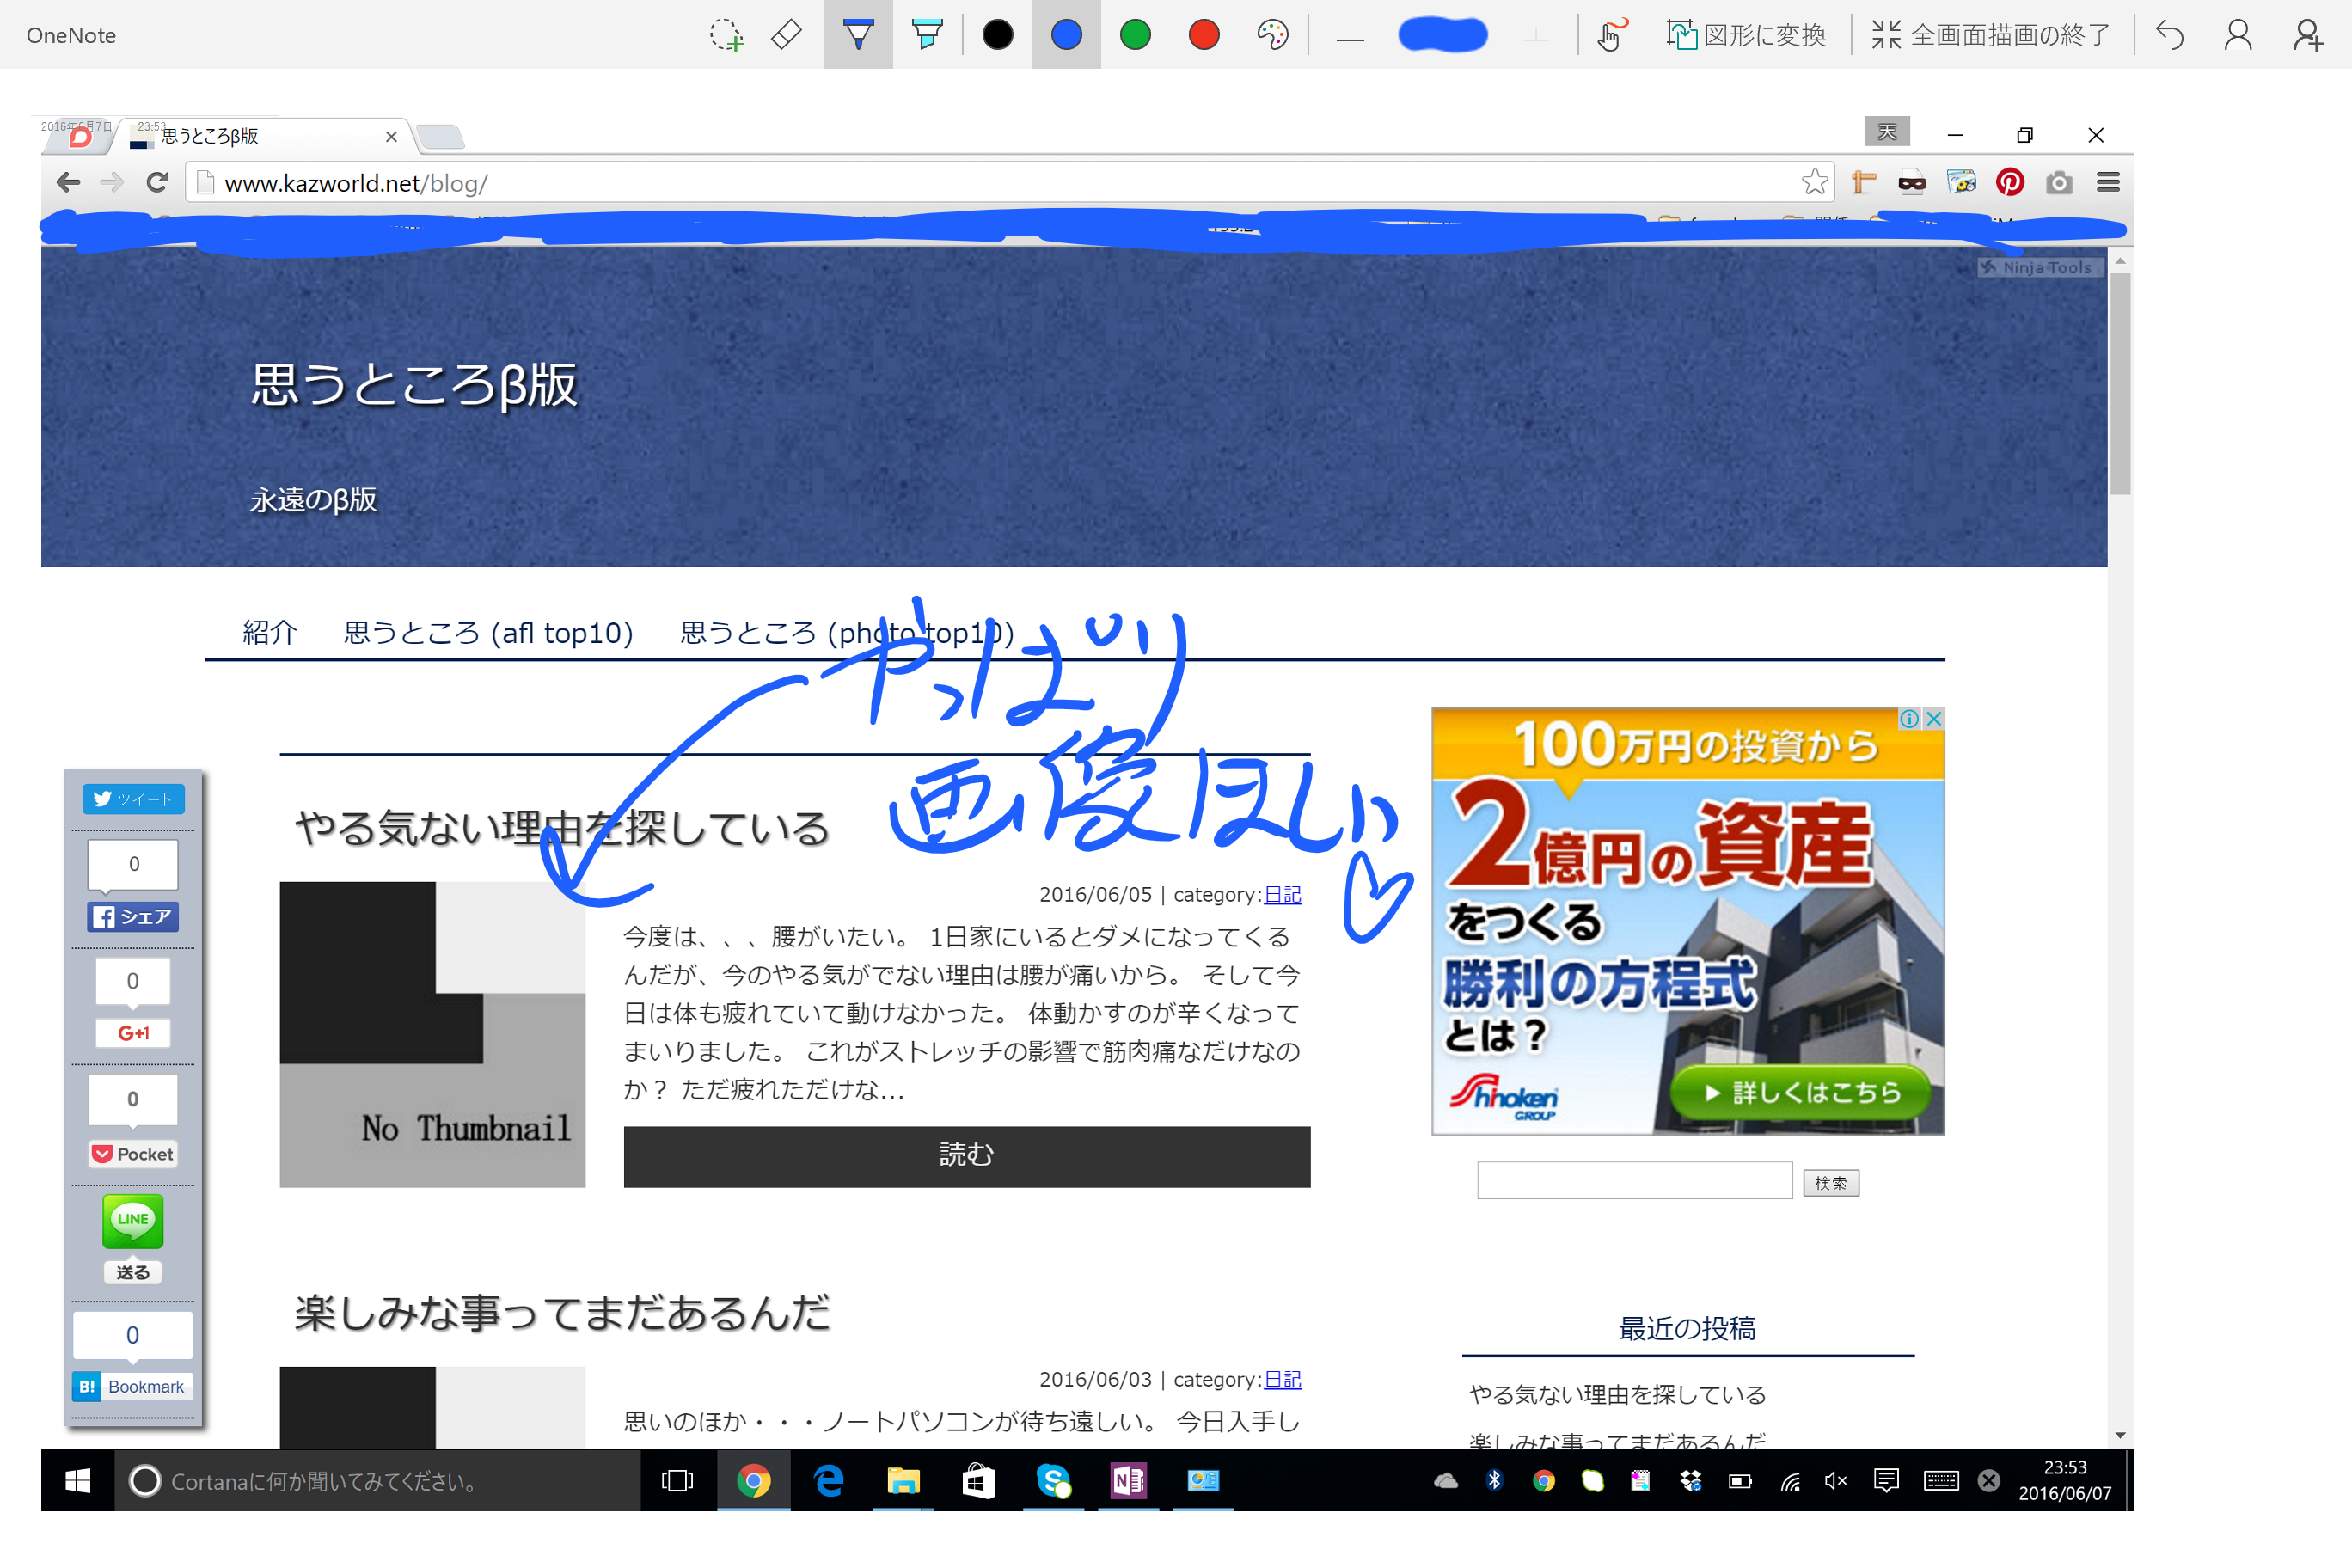This screenshot has width=2352, height=1568.
Task: Click the G+1 share button
Action: click(x=133, y=1033)
